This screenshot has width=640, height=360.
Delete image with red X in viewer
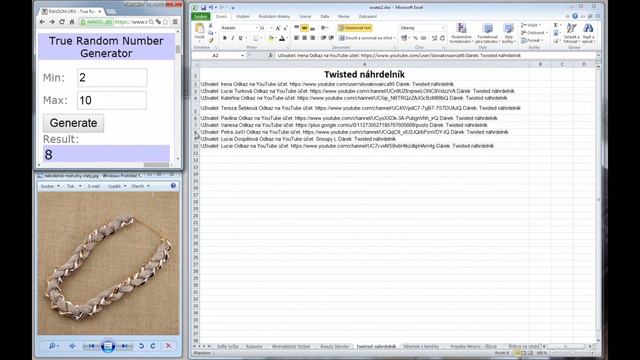169,346
